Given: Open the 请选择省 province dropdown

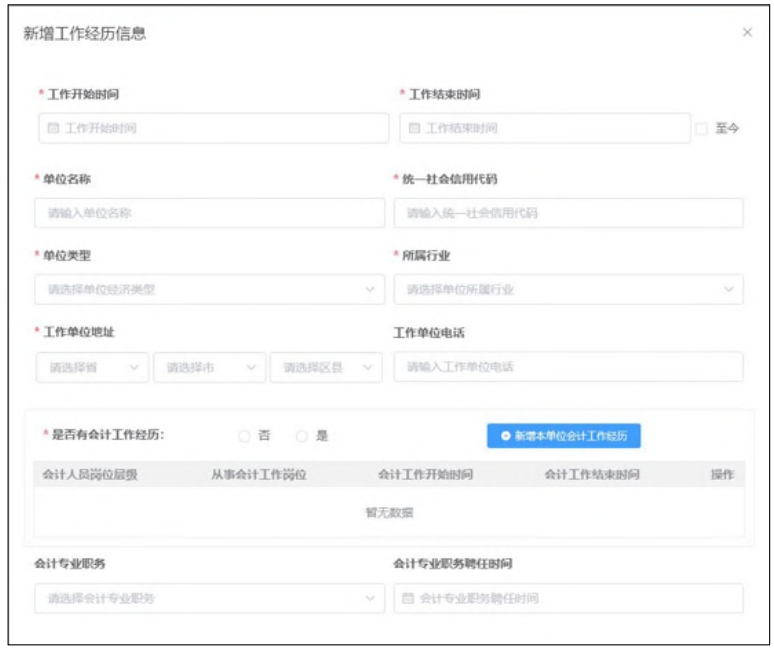Looking at the screenshot, I should click(92, 367).
